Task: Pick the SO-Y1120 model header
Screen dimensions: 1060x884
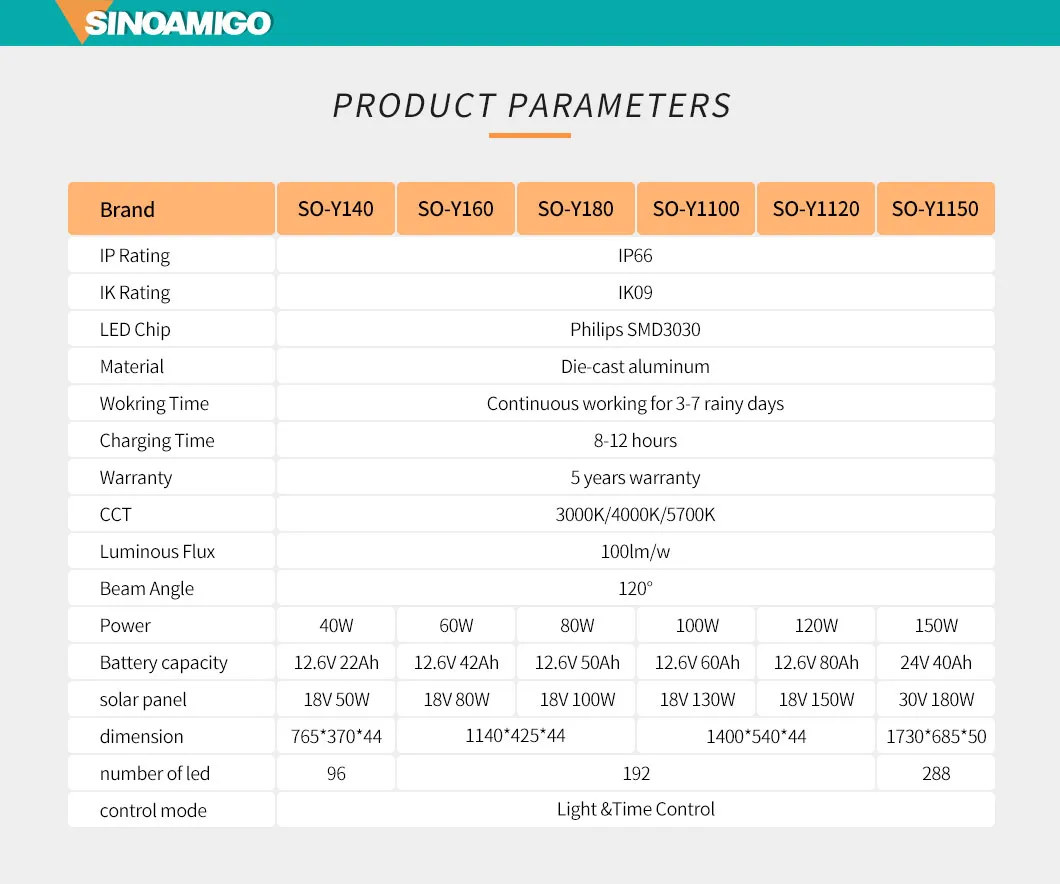Action: [x=816, y=209]
